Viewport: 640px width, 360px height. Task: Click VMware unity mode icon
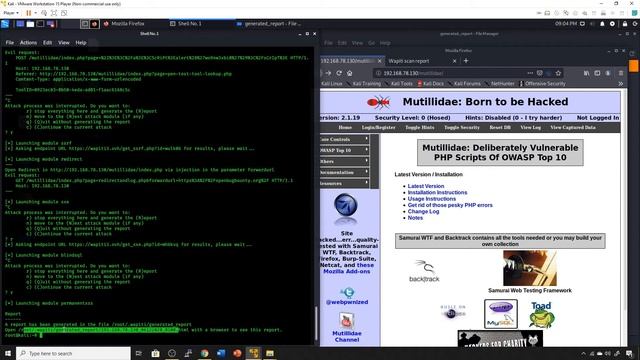pos(64,13)
